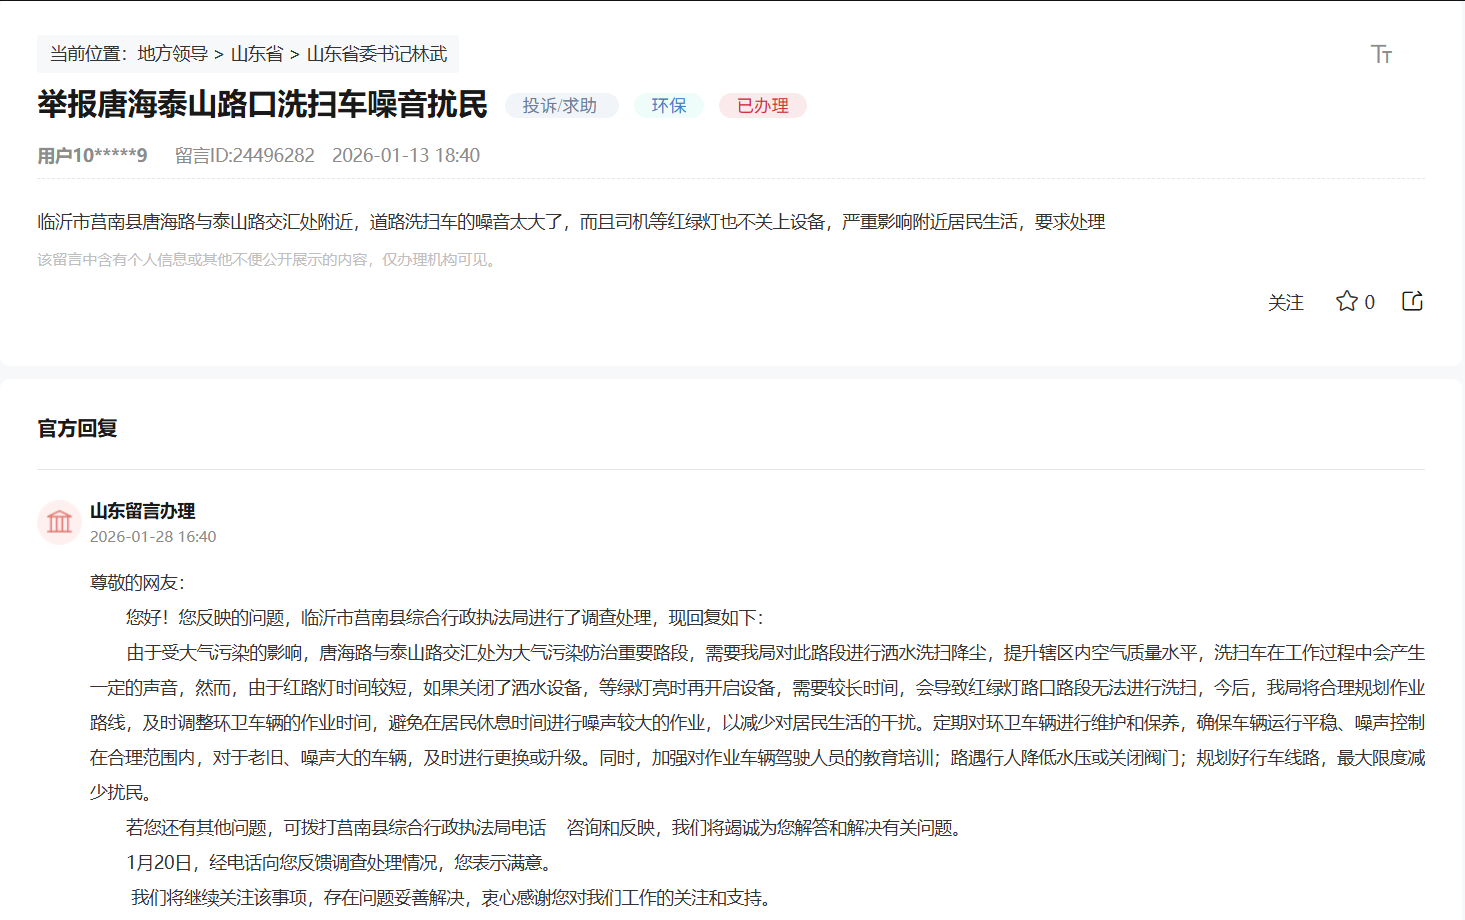Open breadcrumb link 山东省
1465x920 pixels.
coord(251,54)
